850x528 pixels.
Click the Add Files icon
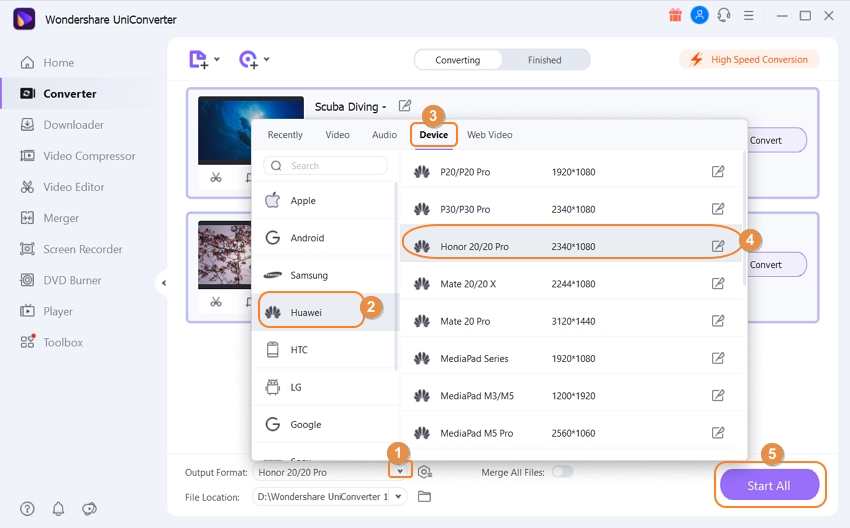tap(198, 59)
